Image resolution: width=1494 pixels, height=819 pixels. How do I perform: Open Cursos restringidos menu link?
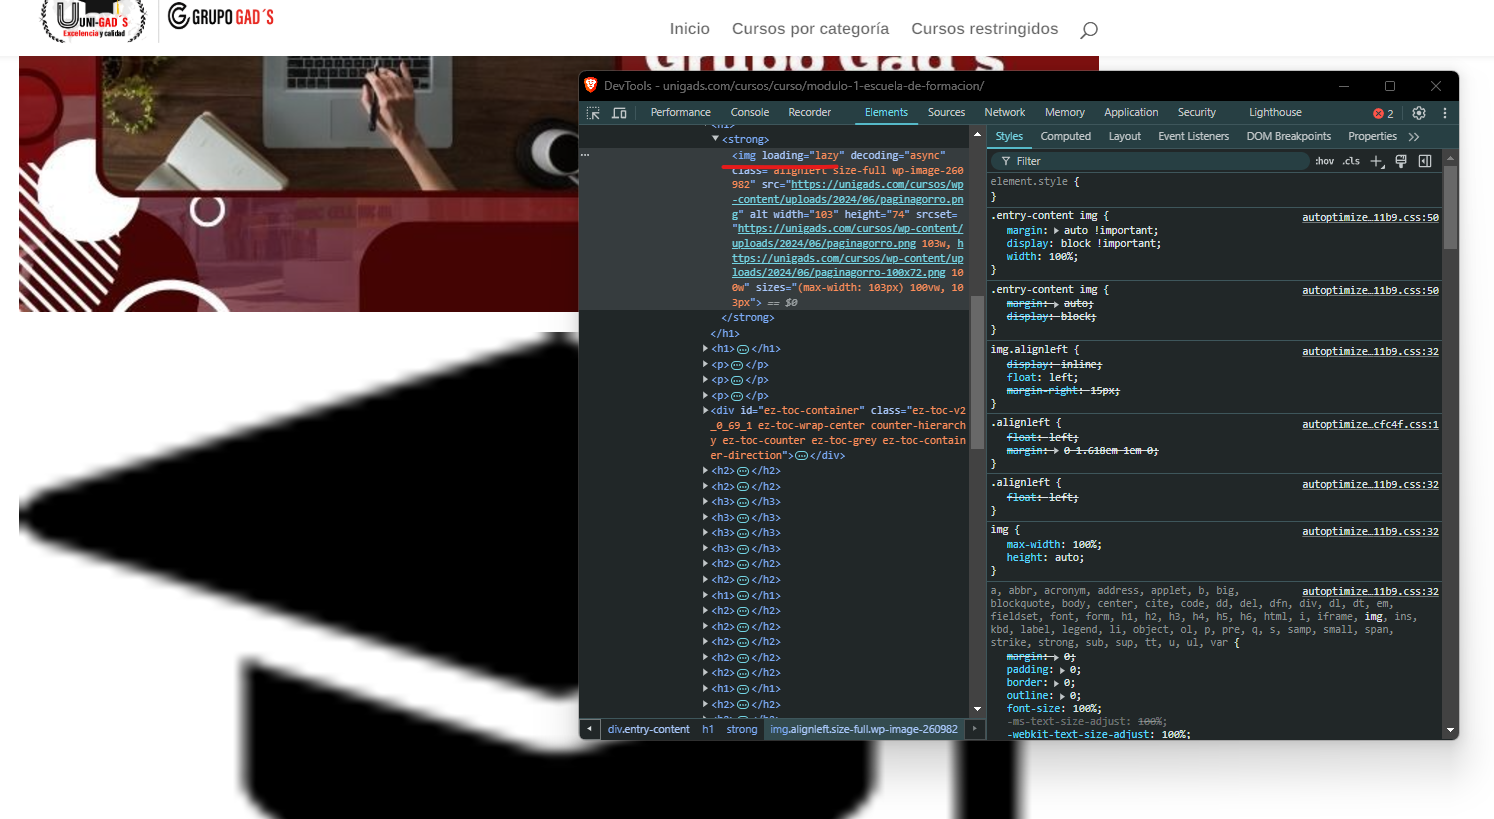click(x=985, y=29)
